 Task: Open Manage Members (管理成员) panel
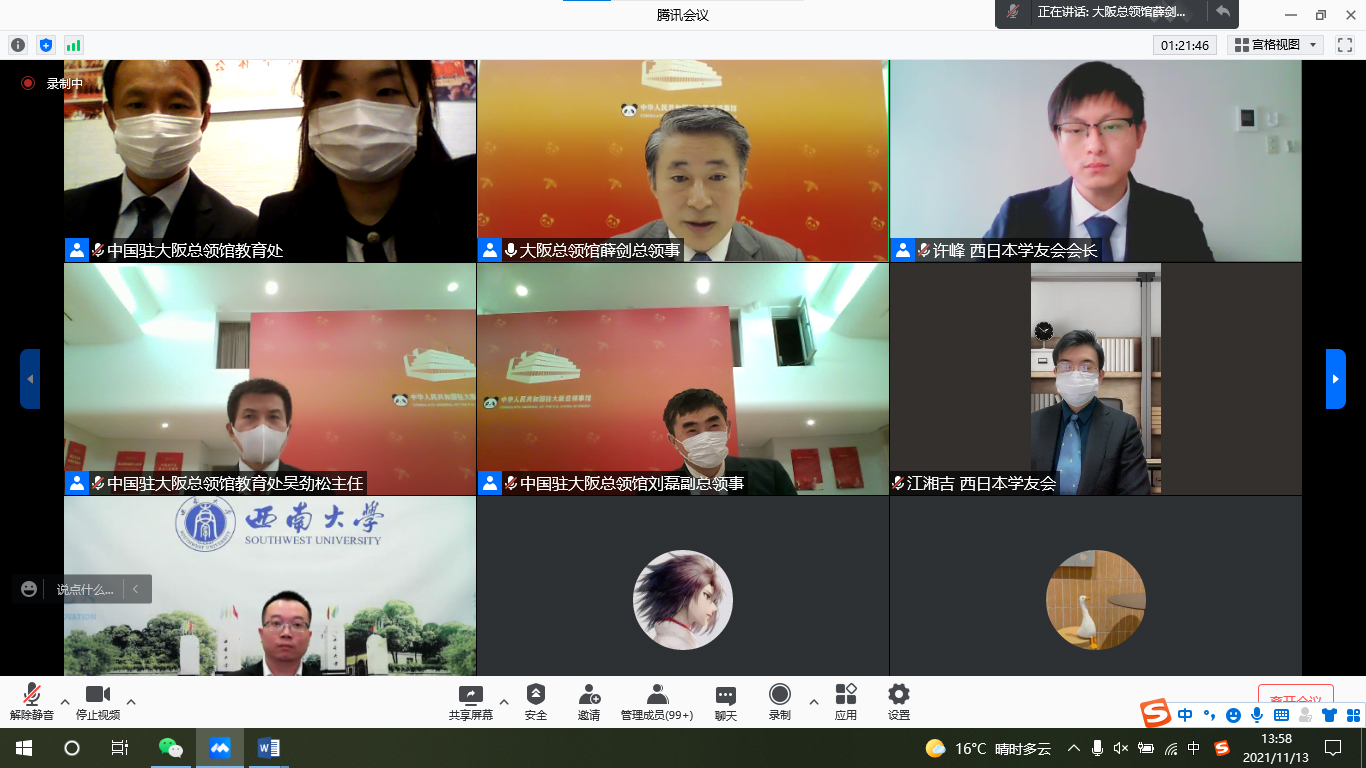coord(657,701)
